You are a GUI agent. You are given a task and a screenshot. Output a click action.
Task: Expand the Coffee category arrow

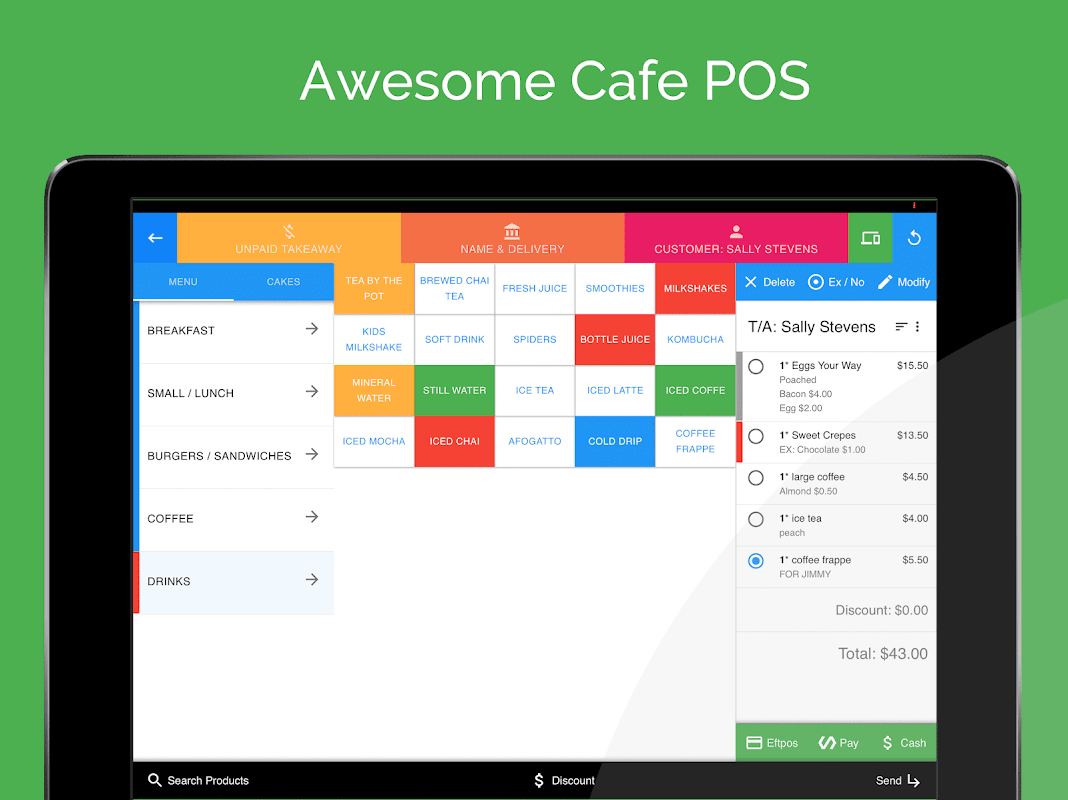[312, 517]
